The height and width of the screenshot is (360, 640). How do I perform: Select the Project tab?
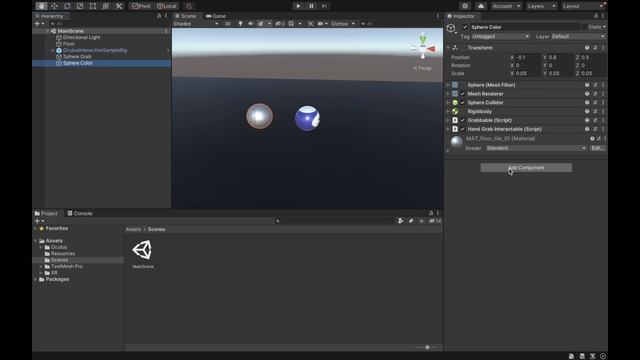46,213
